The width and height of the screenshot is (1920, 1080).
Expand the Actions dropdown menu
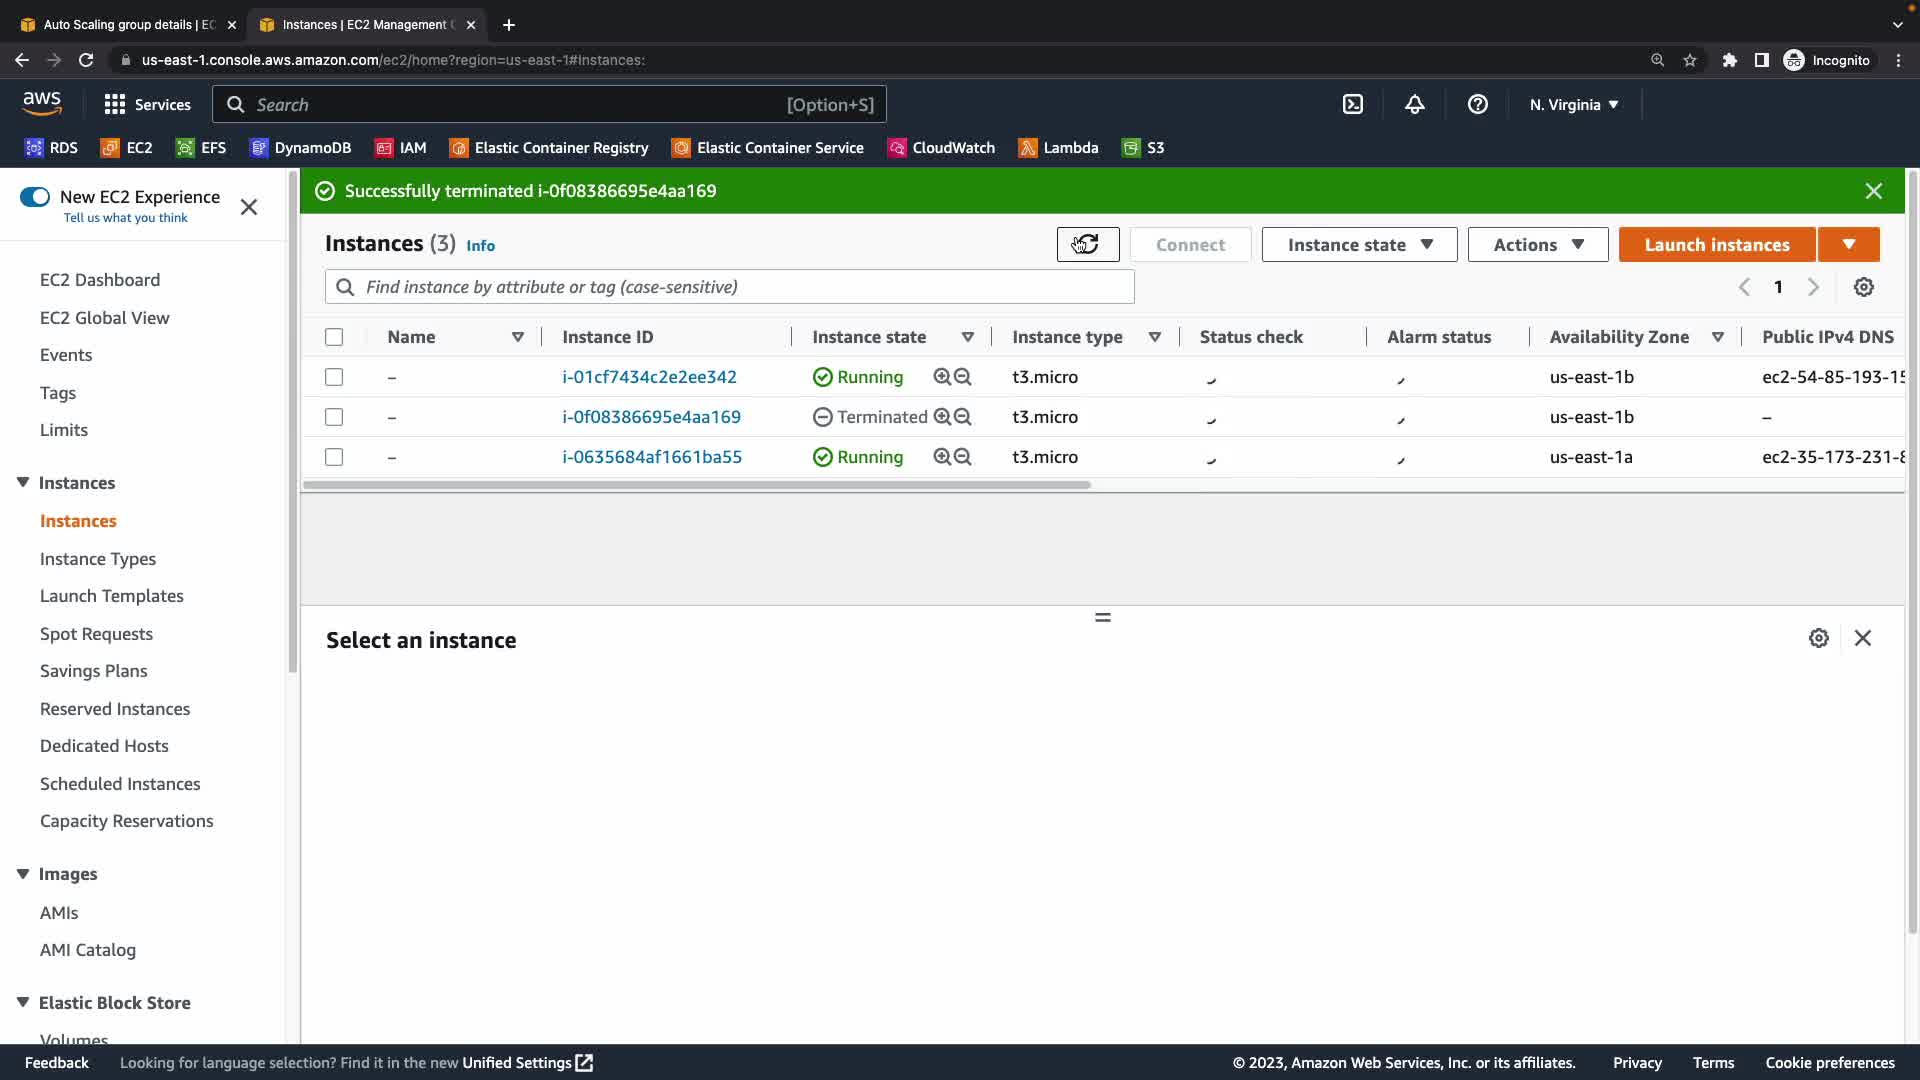tap(1537, 244)
